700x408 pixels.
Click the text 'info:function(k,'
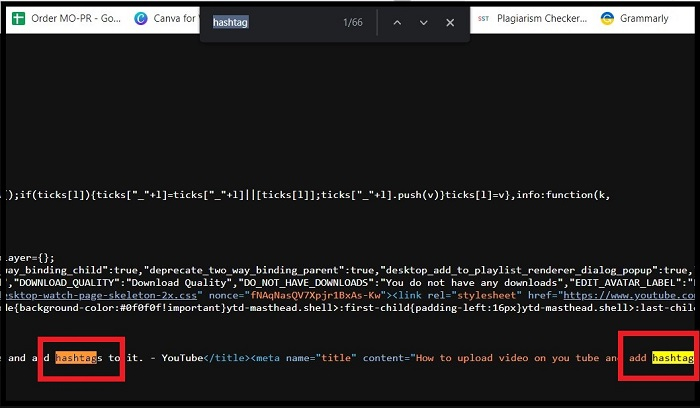(563, 195)
